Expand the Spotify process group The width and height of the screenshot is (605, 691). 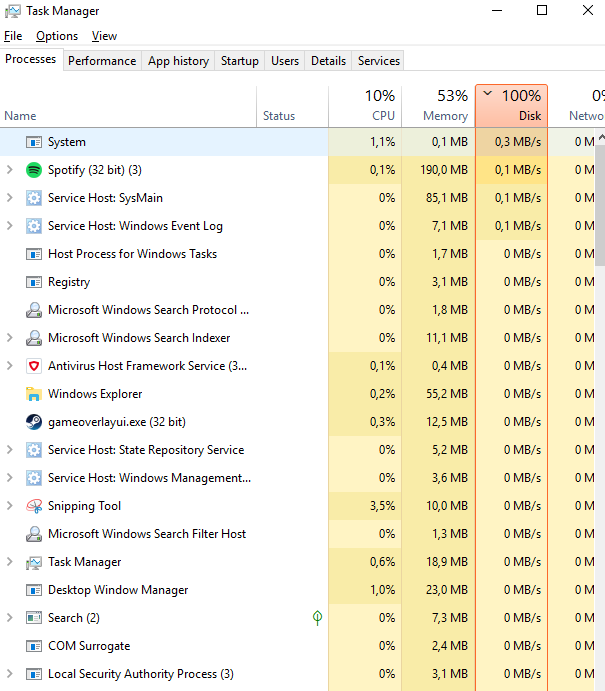click(10, 170)
